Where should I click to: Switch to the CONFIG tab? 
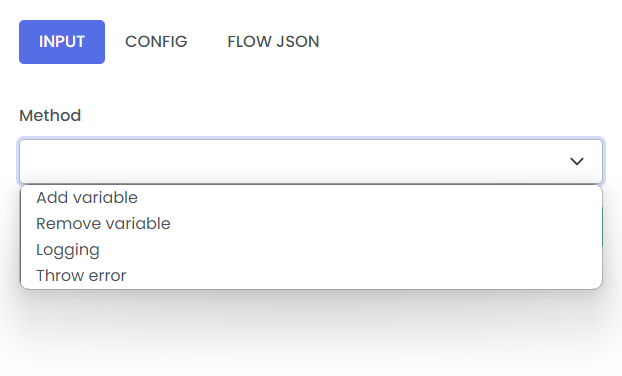click(x=156, y=42)
